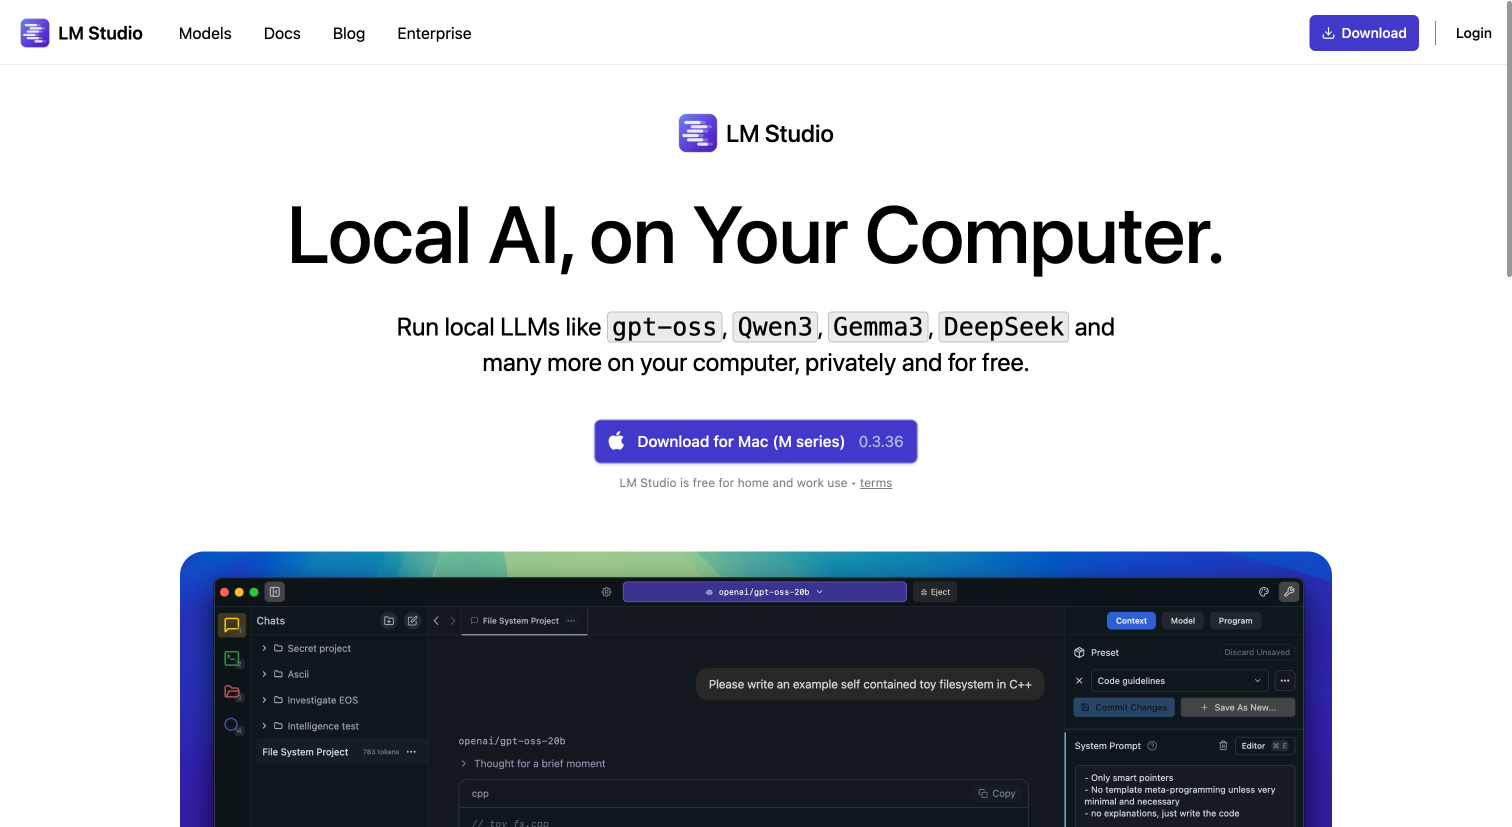This screenshot has width=1512, height=827.
Task: Select the File System Project chat
Action: (x=306, y=752)
